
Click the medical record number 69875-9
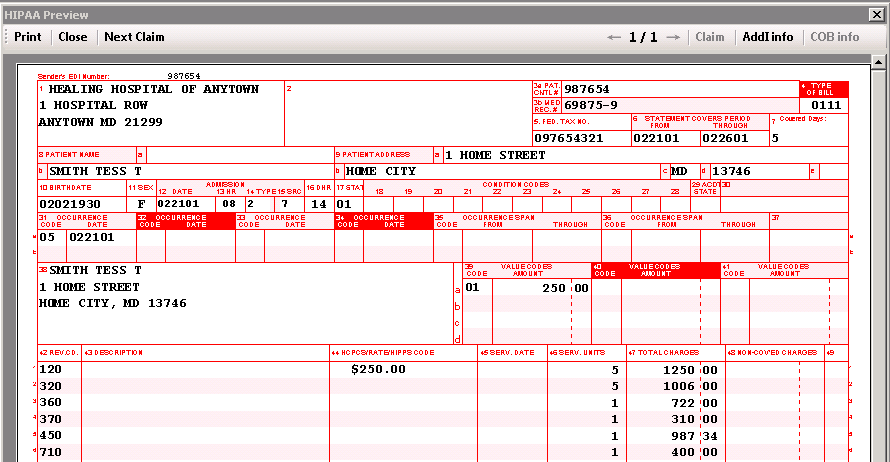tap(591, 105)
